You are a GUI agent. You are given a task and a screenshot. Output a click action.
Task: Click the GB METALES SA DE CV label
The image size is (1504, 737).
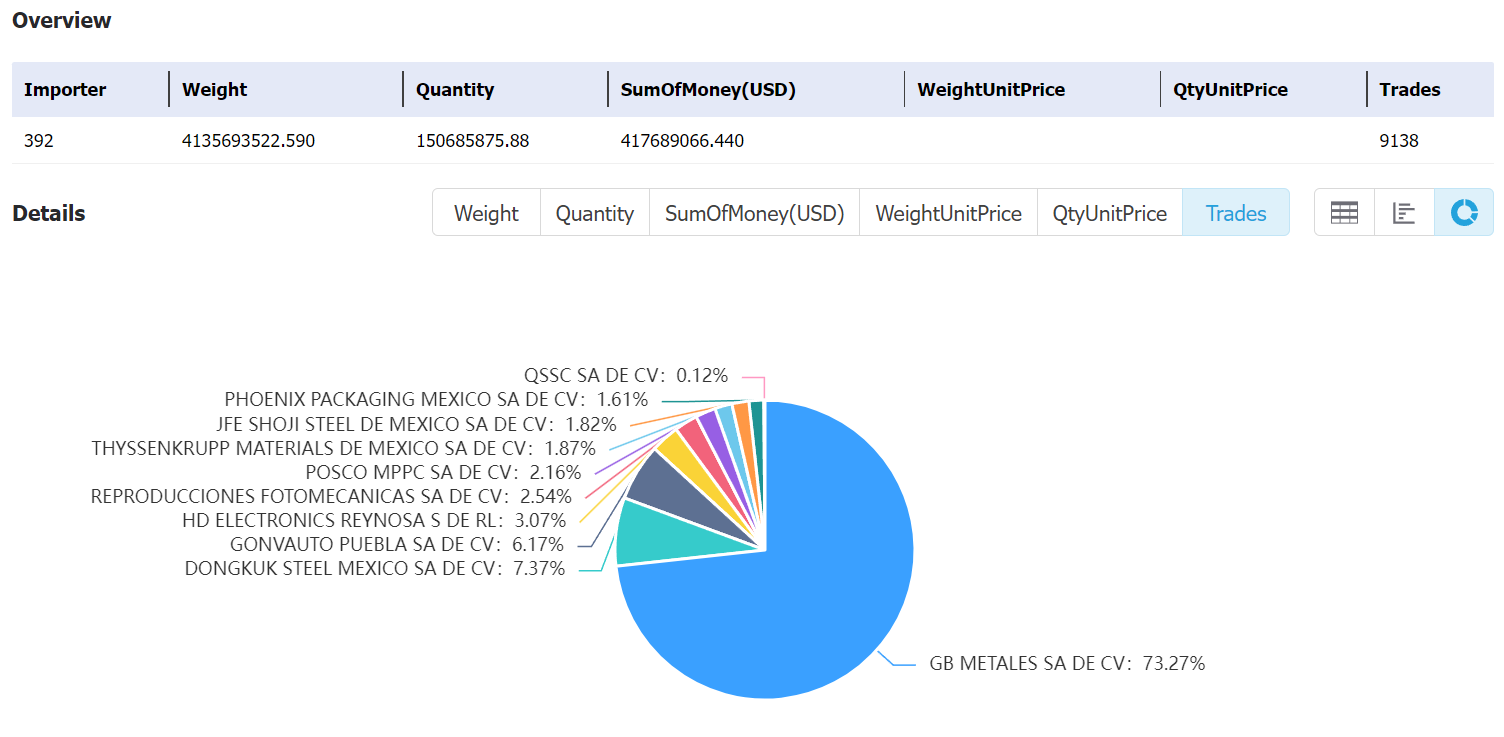pyautogui.click(x=1067, y=663)
